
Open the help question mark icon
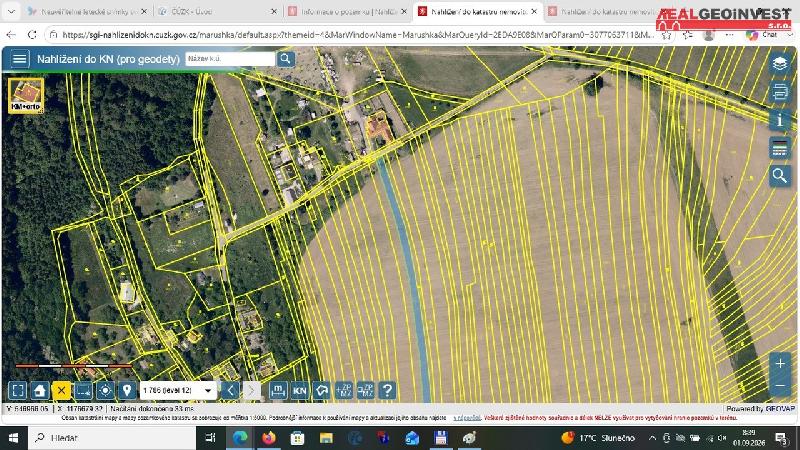[387, 391]
